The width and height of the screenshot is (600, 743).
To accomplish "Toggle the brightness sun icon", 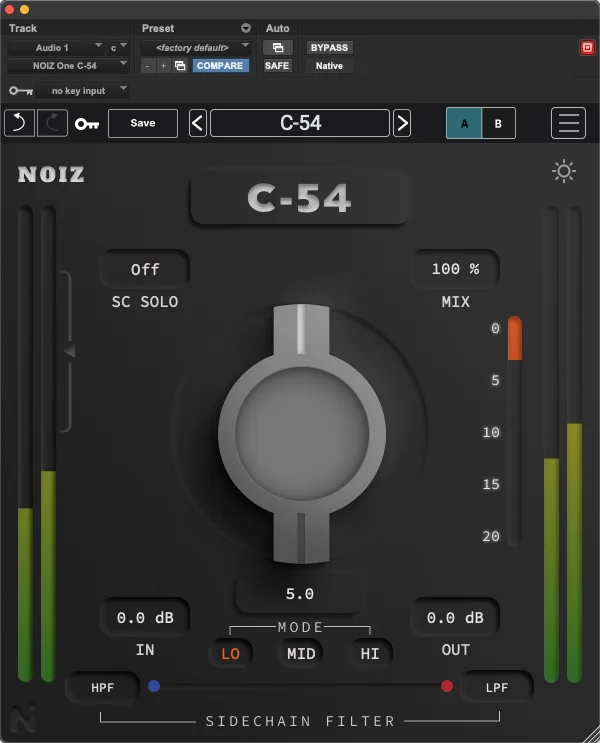I will point(564,171).
